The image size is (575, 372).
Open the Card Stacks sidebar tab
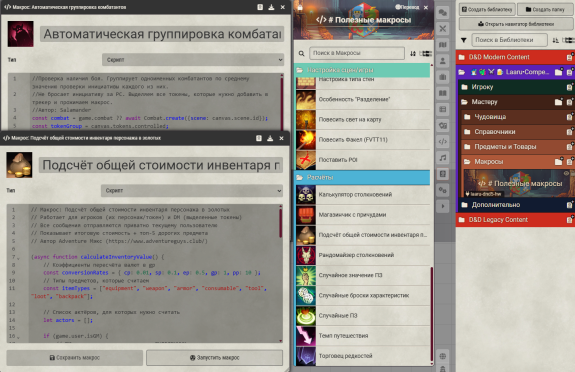pyautogui.click(x=443, y=125)
